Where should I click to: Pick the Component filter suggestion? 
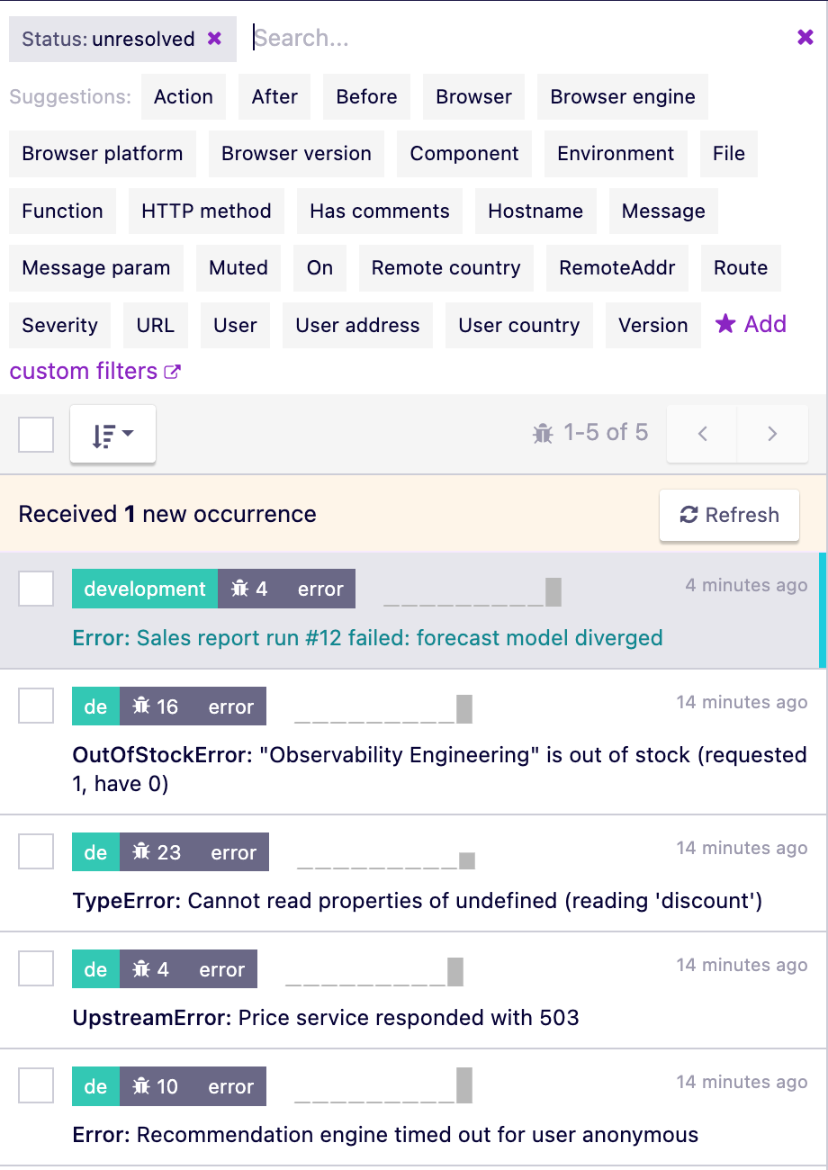click(464, 154)
